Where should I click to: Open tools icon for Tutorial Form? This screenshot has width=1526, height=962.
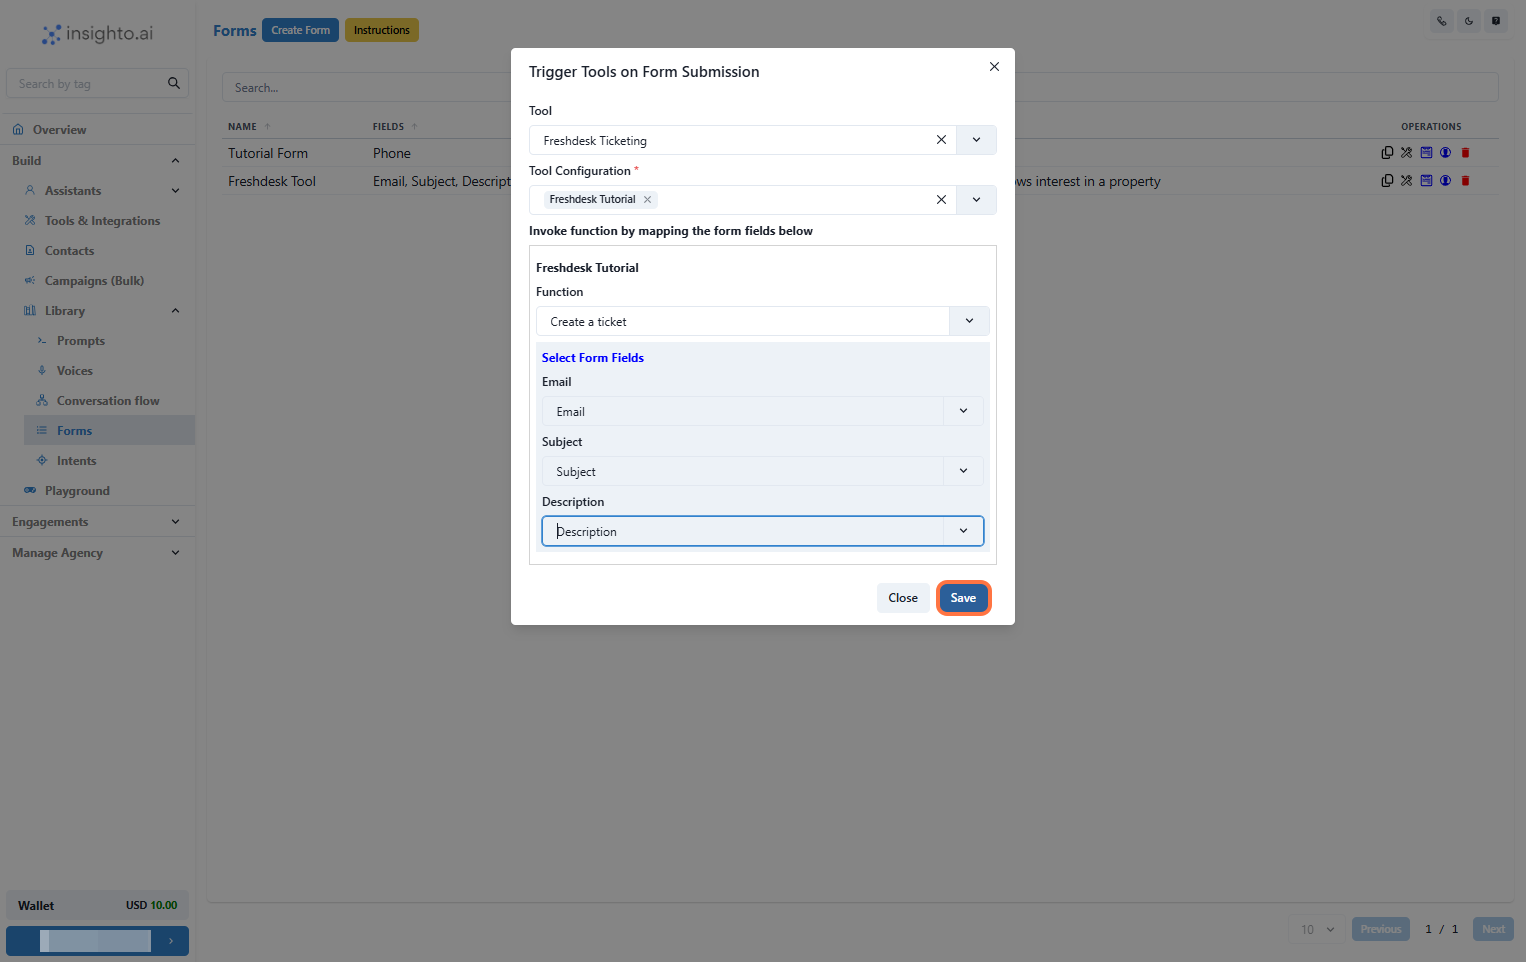[1407, 153]
